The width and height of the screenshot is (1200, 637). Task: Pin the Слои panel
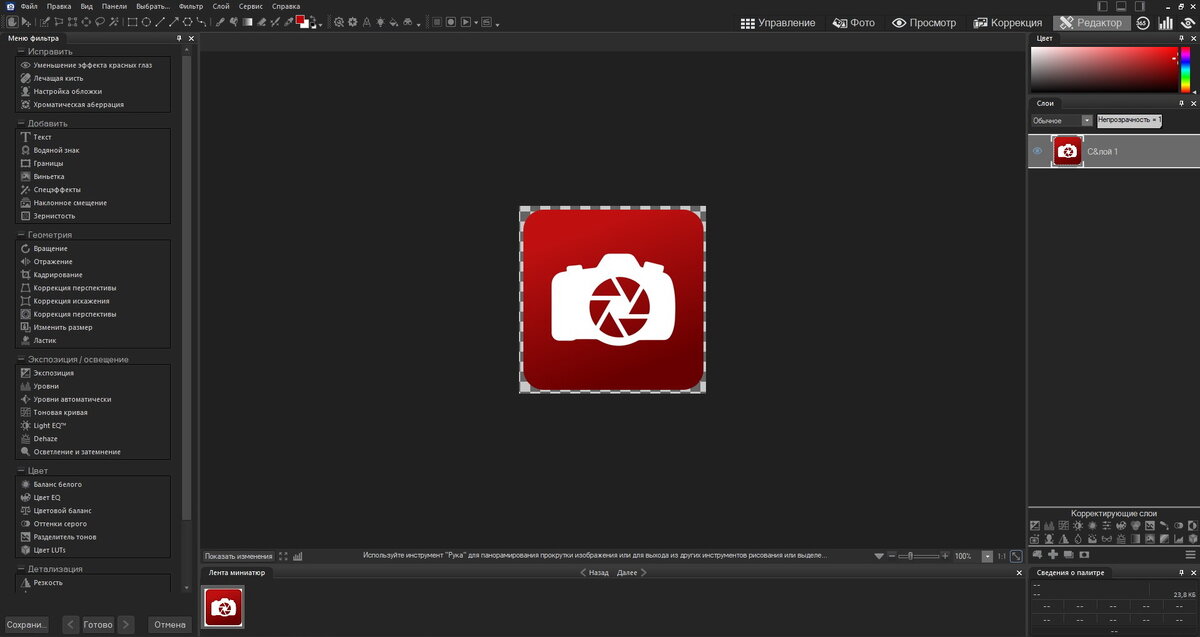pos(1181,103)
